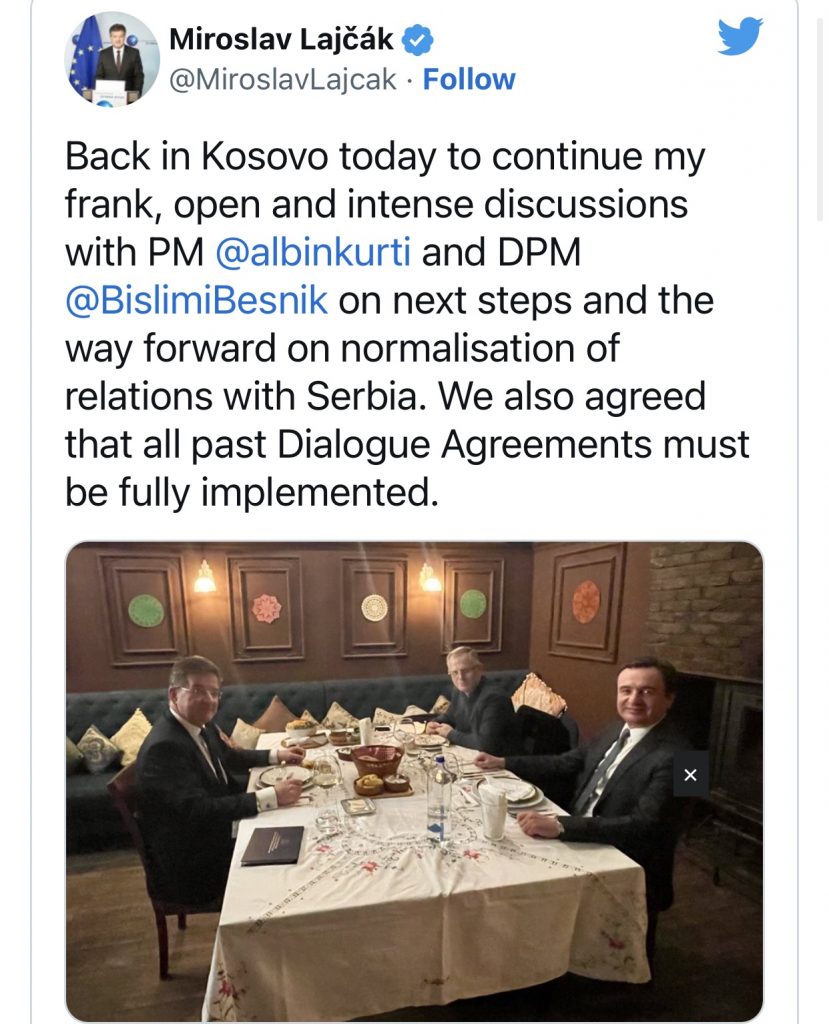Click the leftmost green wall ornament
This screenshot has width=829, height=1024.
pos(146,610)
